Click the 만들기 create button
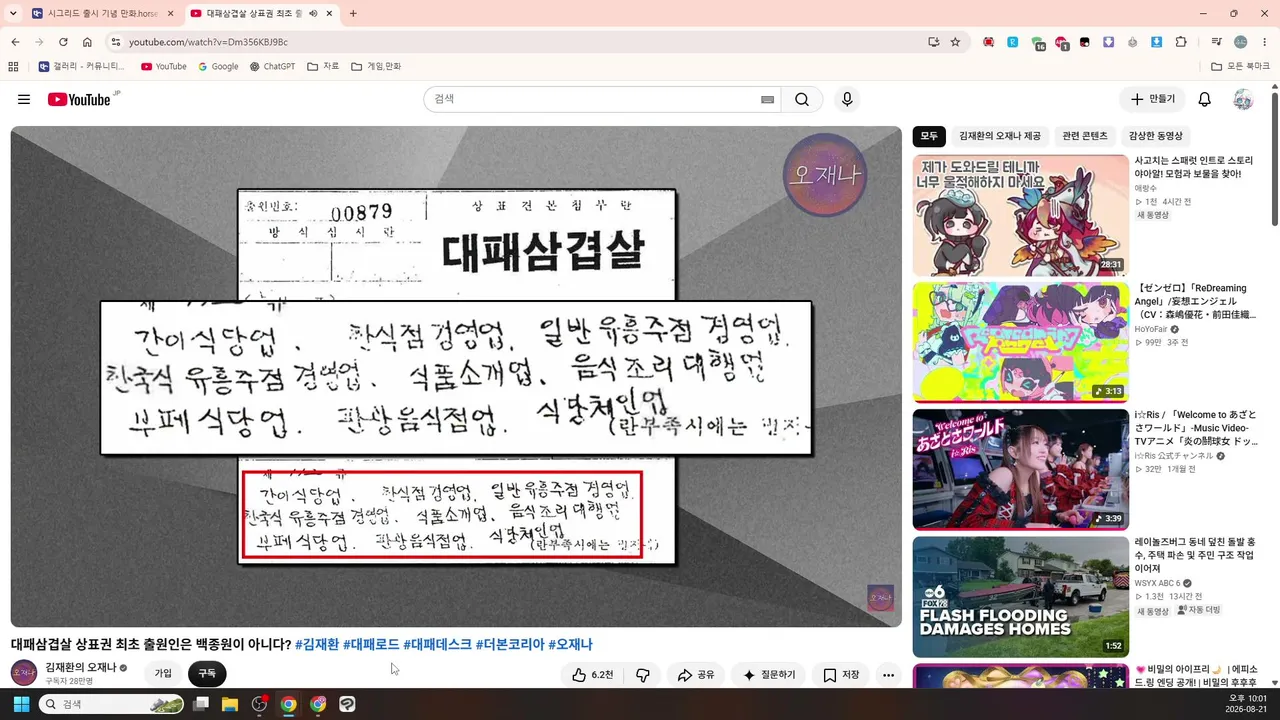This screenshot has height=720, width=1280. (1152, 99)
